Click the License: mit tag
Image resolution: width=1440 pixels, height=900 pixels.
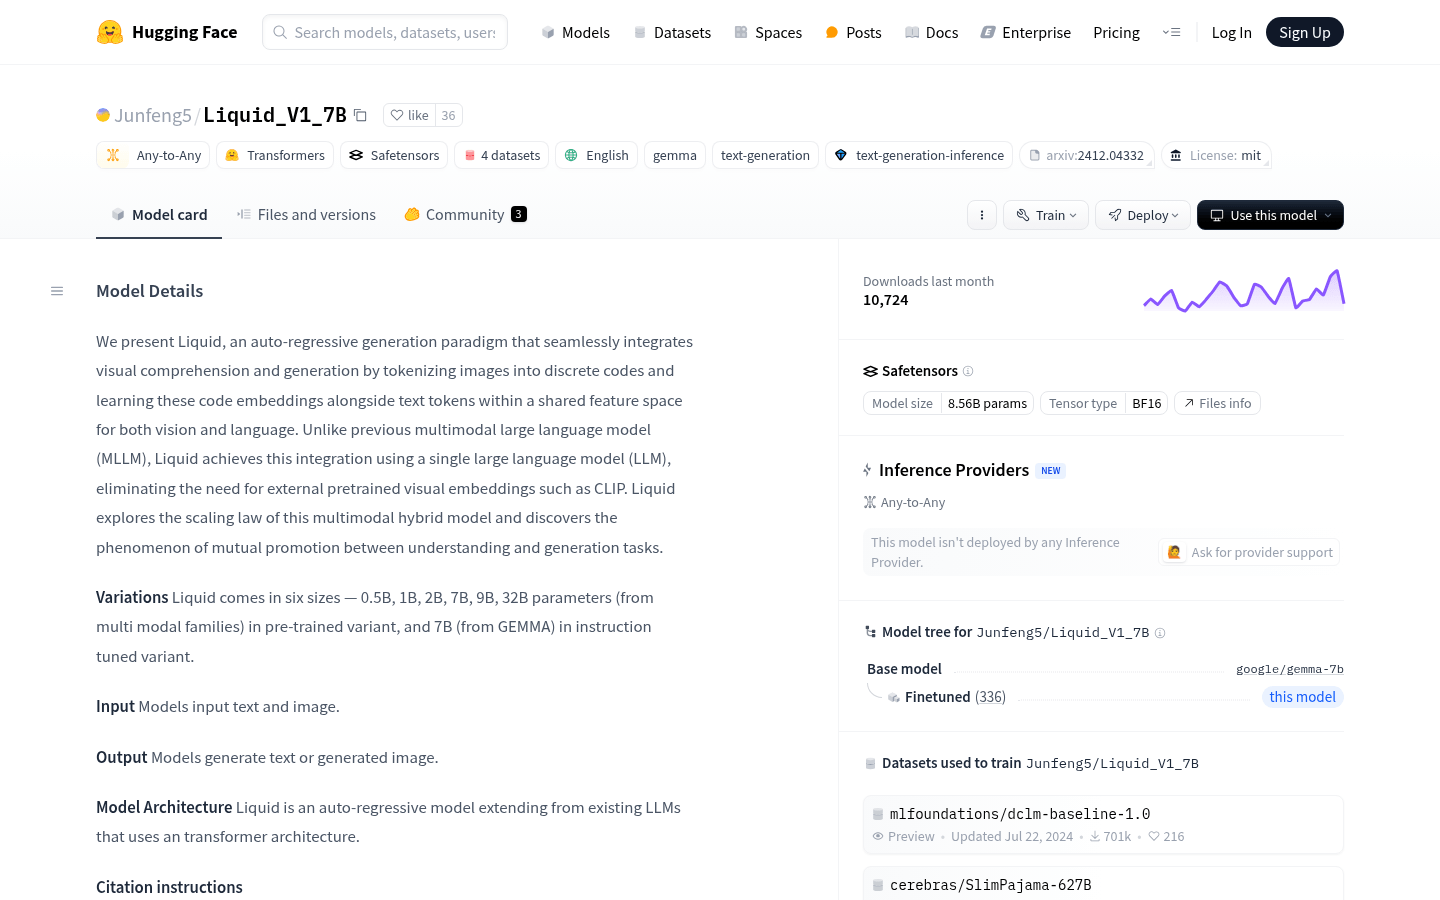click(1216, 155)
